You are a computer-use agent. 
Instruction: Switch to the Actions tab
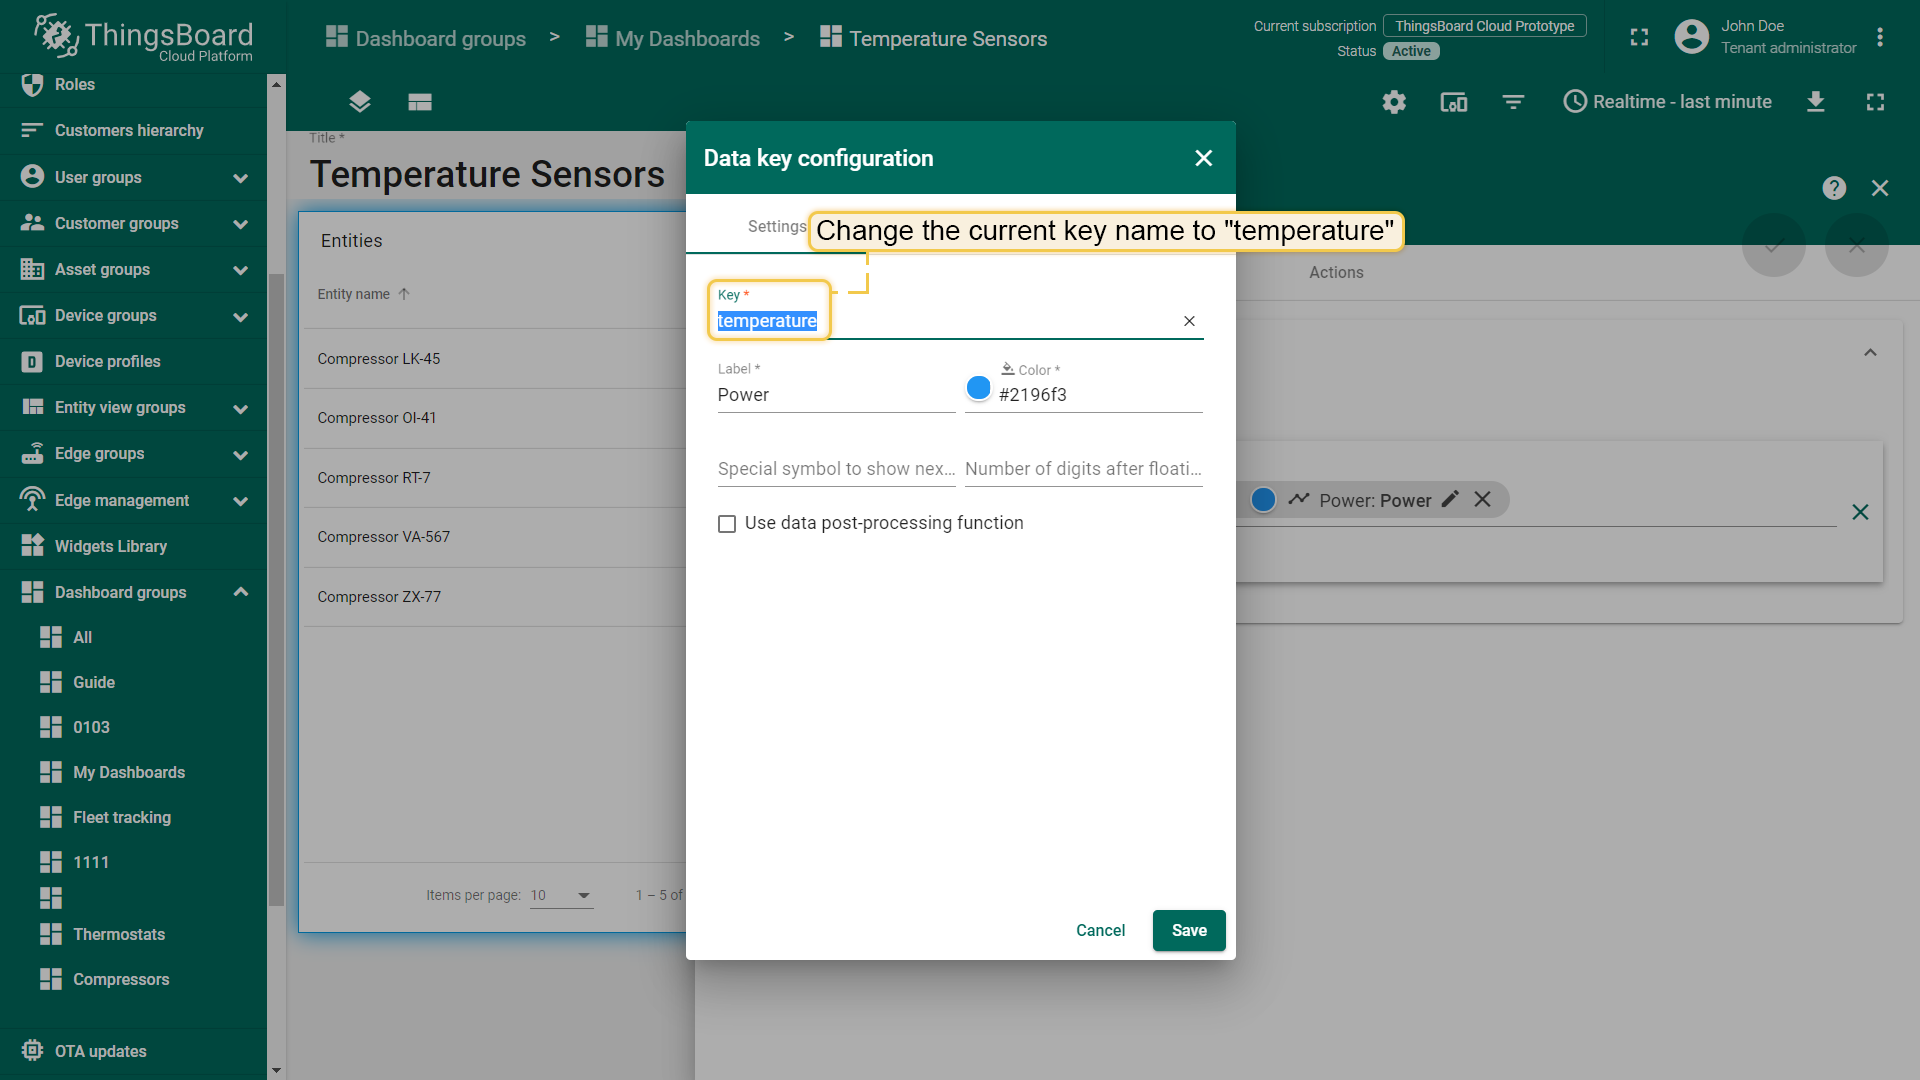1336,272
